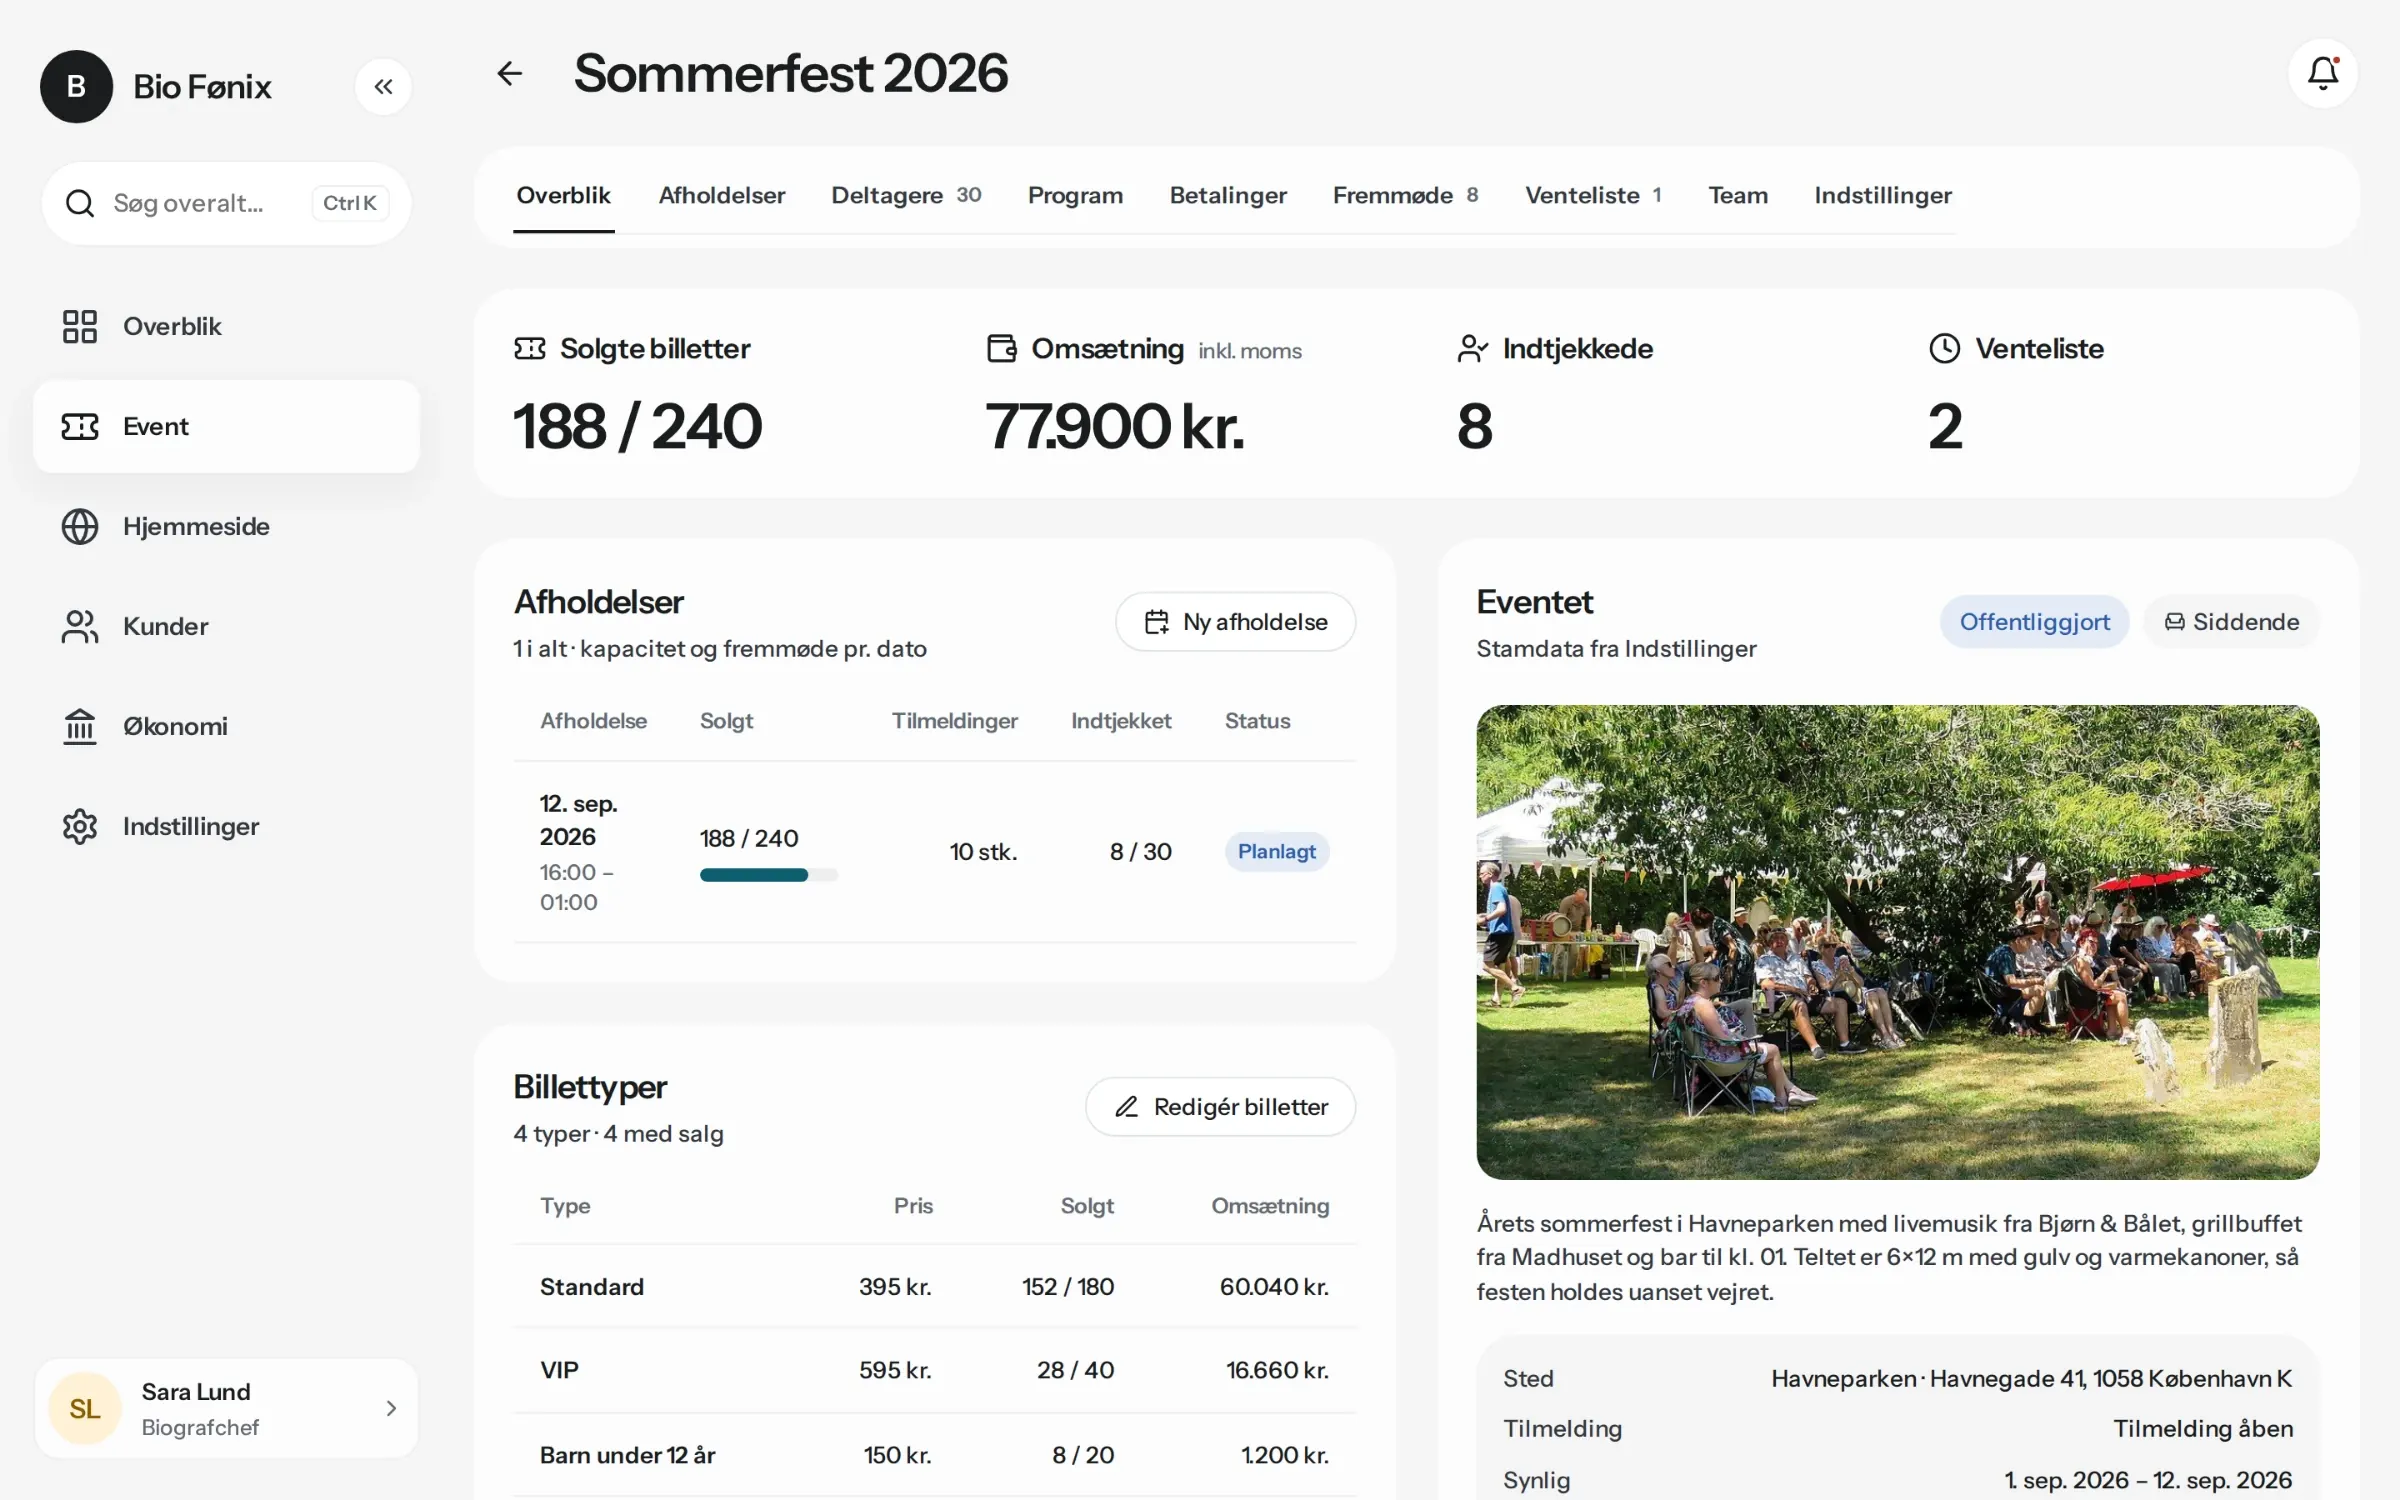The image size is (2400, 1500).
Task: Collapse the sidebar with the double-chevron icon
Action: click(383, 87)
